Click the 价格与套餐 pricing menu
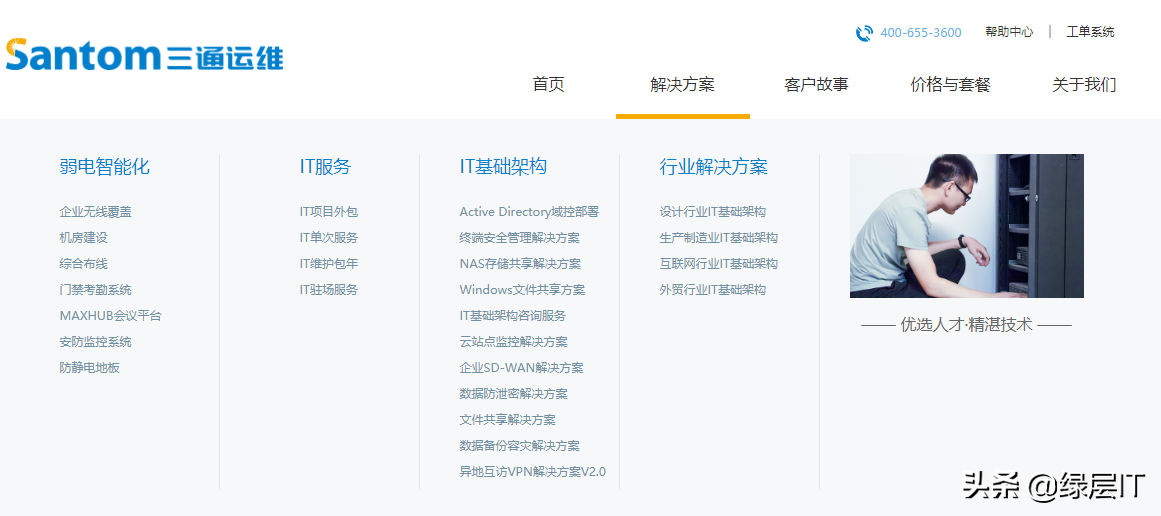Screen dimensions: 1161x516 click(950, 85)
